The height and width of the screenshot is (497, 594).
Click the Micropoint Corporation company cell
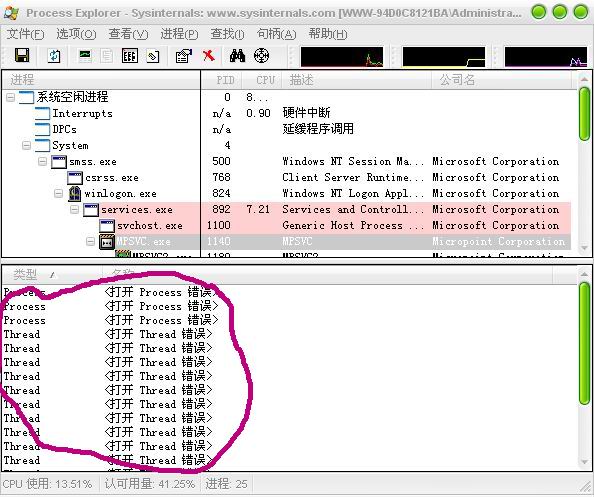(x=499, y=241)
